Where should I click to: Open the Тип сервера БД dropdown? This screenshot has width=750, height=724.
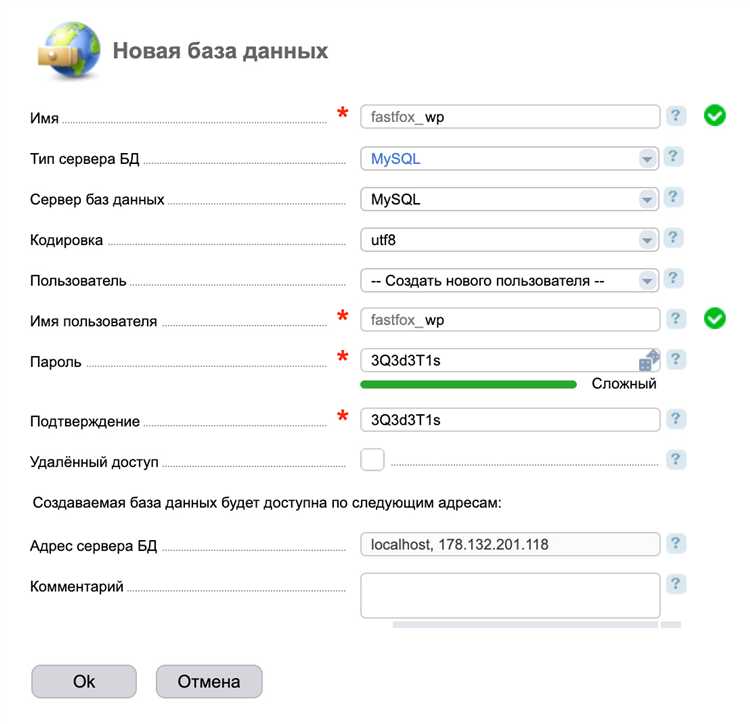coord(509,158)
